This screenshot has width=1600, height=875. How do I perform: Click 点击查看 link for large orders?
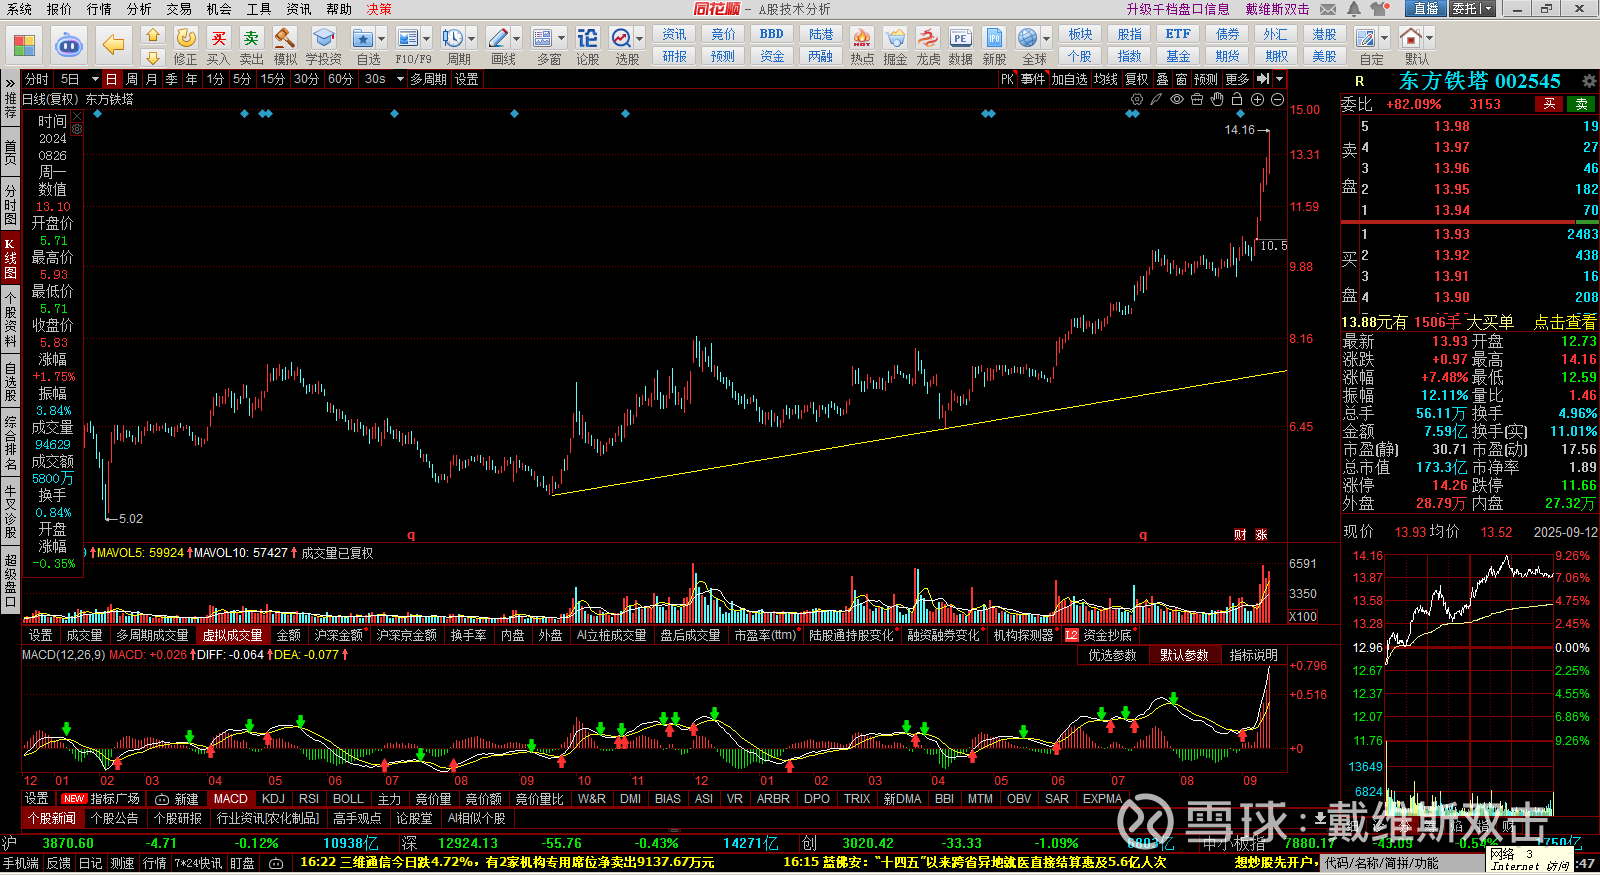coord(1565,322)
